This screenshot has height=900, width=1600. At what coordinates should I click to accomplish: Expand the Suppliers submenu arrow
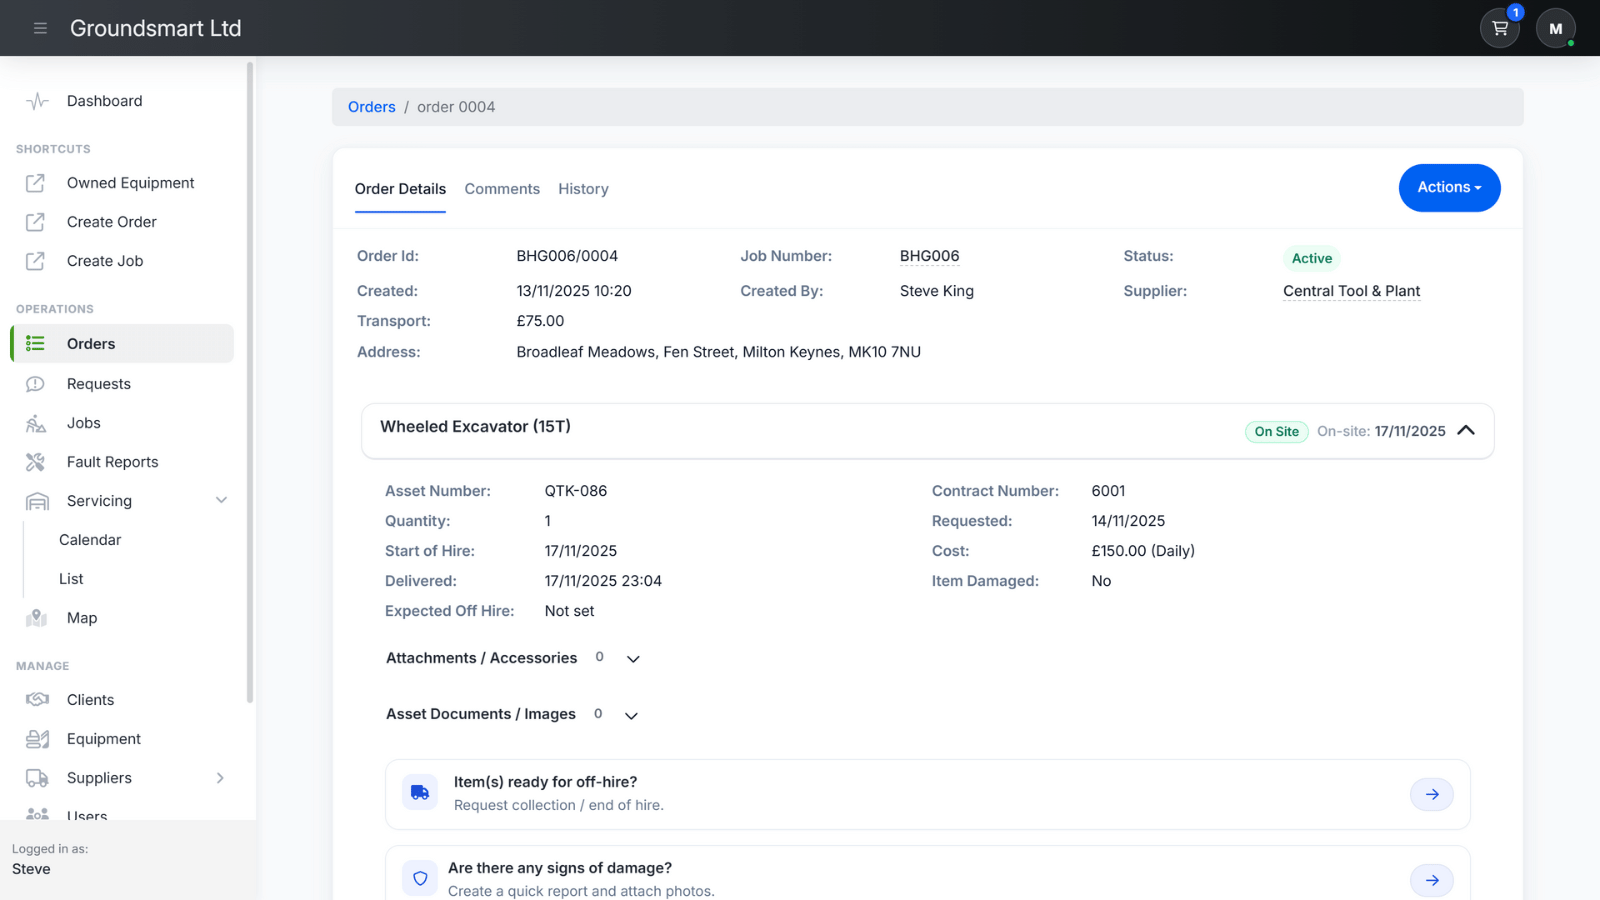click(x=220, y=777)
